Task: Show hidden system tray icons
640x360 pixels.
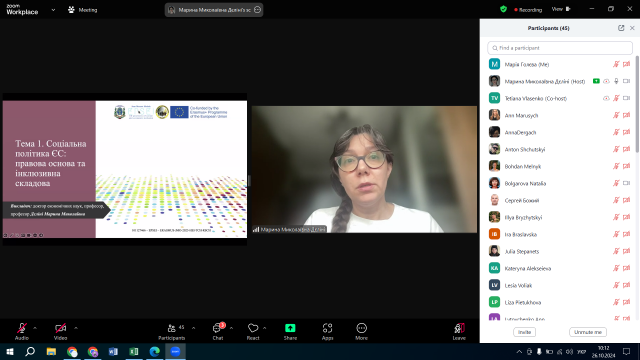Action: tap(519, 351)
